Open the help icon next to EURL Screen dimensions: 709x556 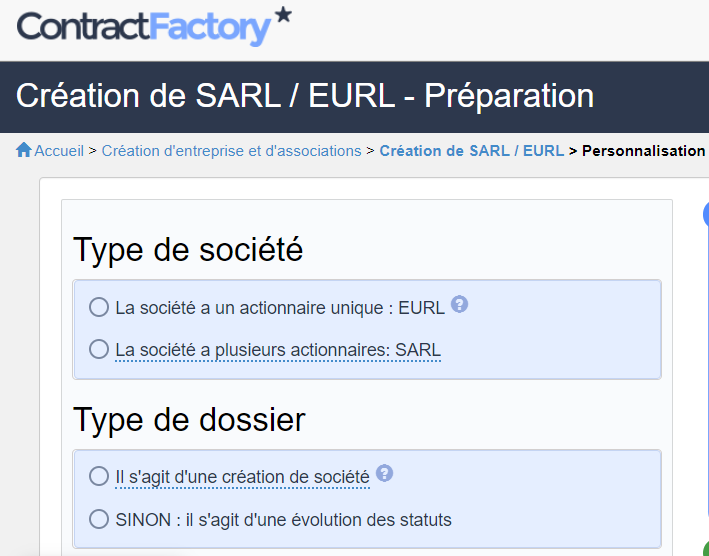[459, 304]
